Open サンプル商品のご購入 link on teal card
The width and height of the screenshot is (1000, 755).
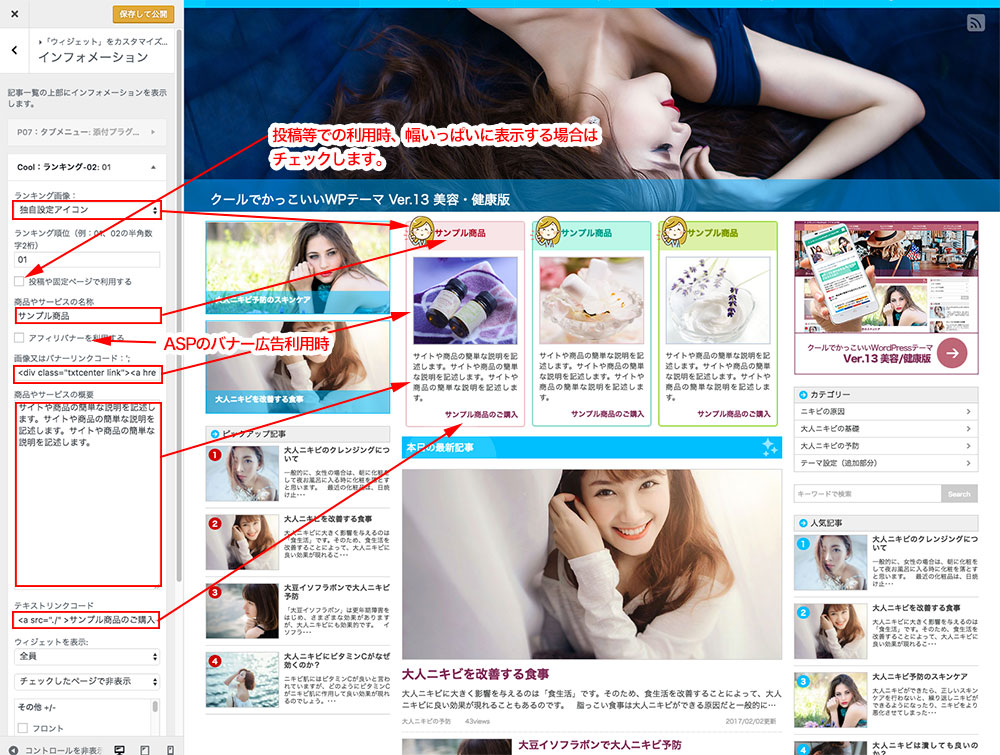[607, 414]
